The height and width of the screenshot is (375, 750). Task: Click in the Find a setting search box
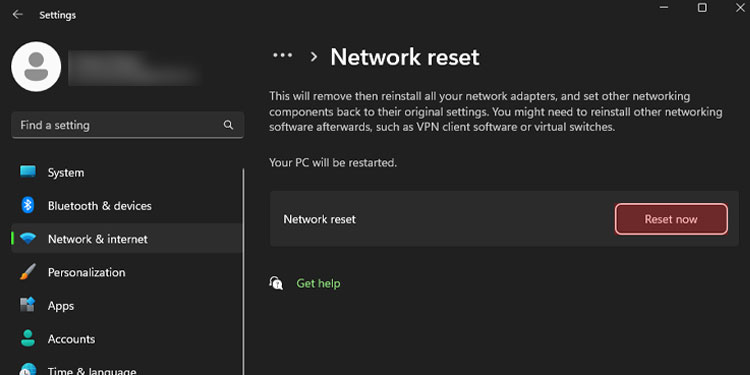point(127,125)
